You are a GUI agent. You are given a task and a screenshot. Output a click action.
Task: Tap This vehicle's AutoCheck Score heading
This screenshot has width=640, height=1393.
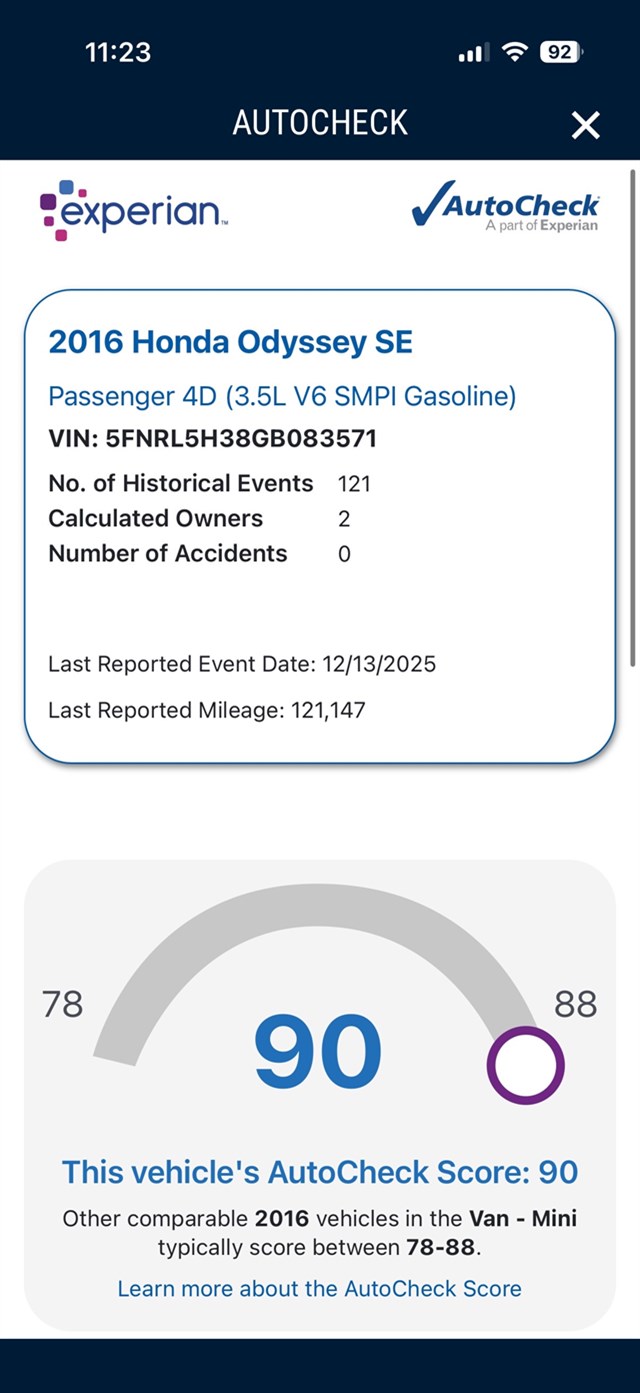click(320, 1172)
